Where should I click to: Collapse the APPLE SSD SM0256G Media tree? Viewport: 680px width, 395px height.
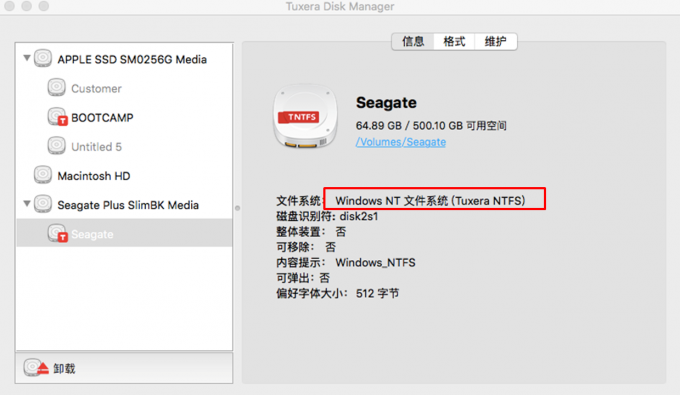[x=27, y=58]
